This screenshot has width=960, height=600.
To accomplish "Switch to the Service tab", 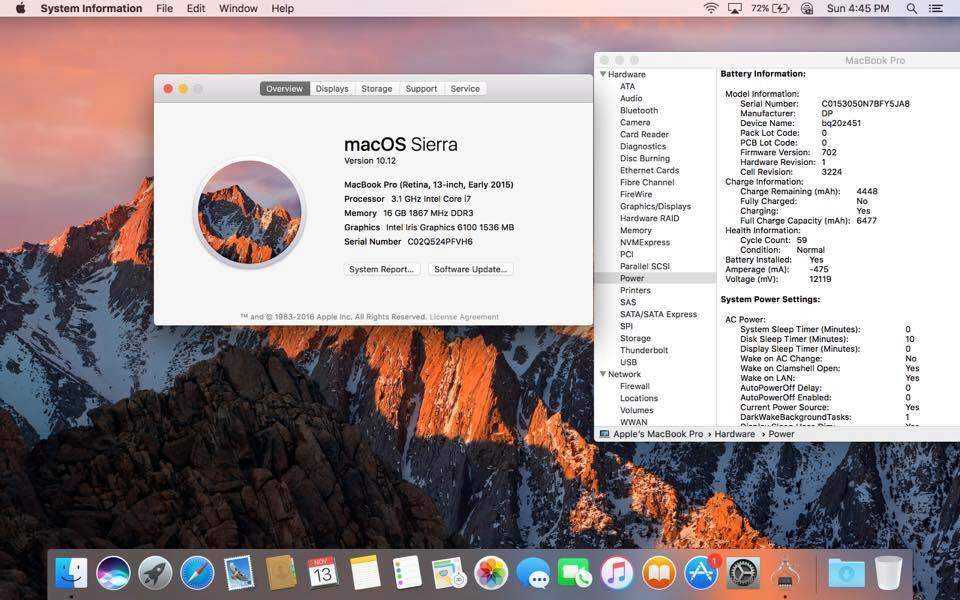I will (465, 89).
